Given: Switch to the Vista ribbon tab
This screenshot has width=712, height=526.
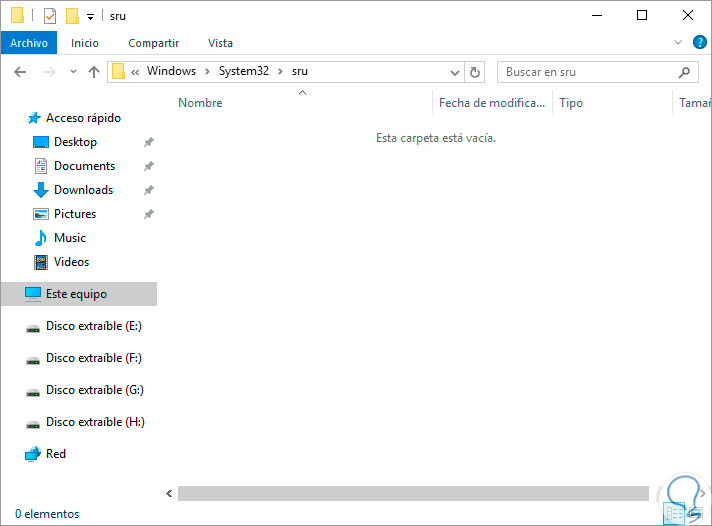Looking at the screenshot, I should [x=220, y=43].
